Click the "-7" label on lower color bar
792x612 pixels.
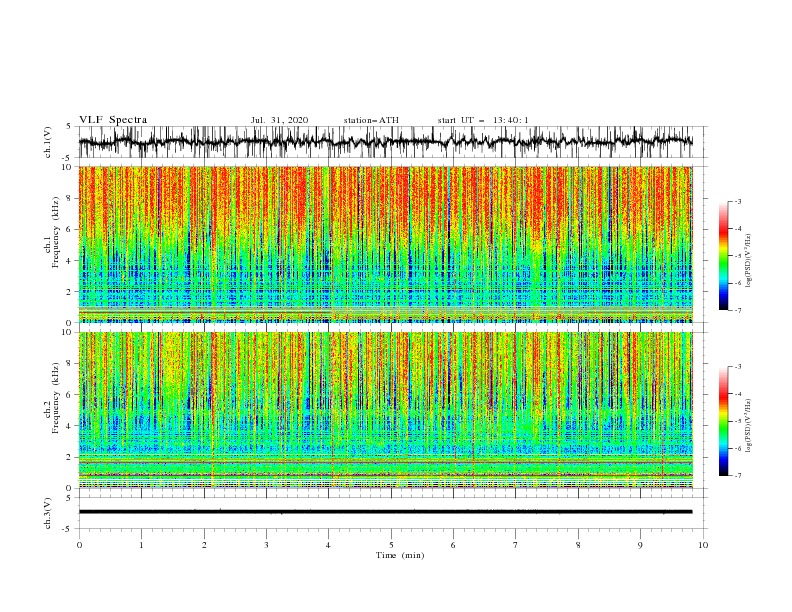tap(738, 476)
